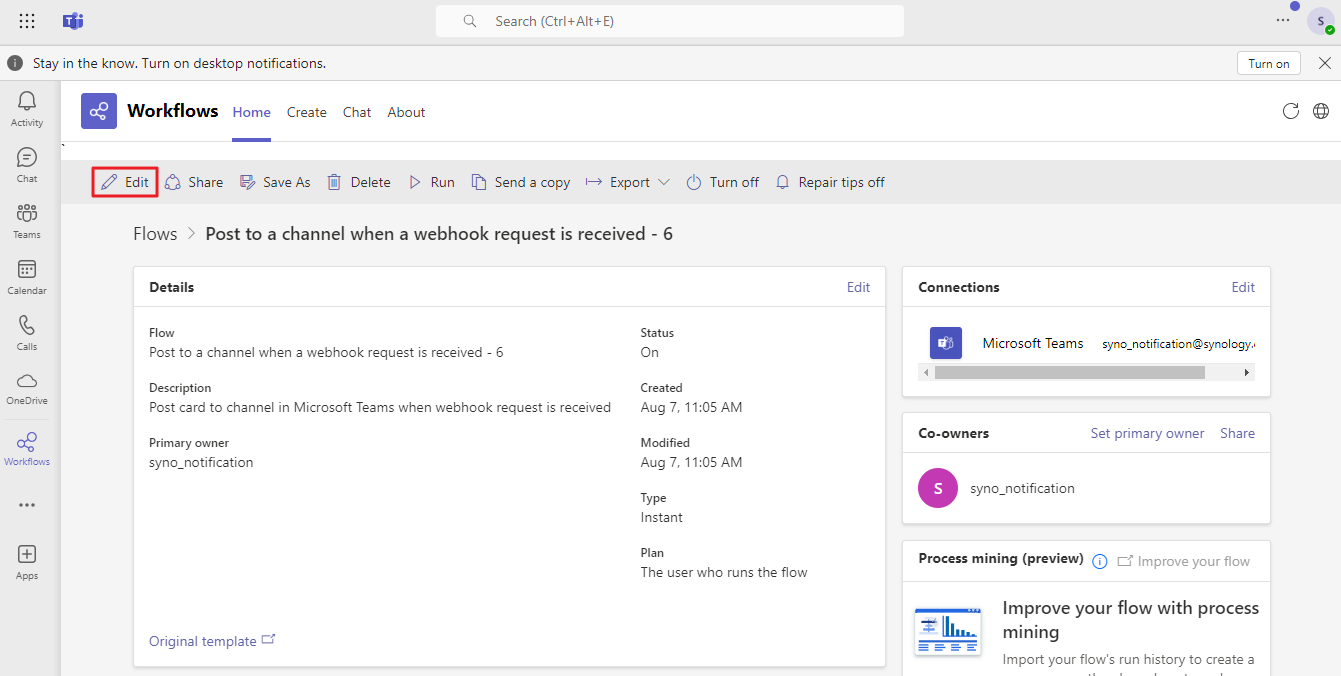Viewport: 1341px width, 676px height.
Task: Click the search box at top
Action: [x=670, y=21]
